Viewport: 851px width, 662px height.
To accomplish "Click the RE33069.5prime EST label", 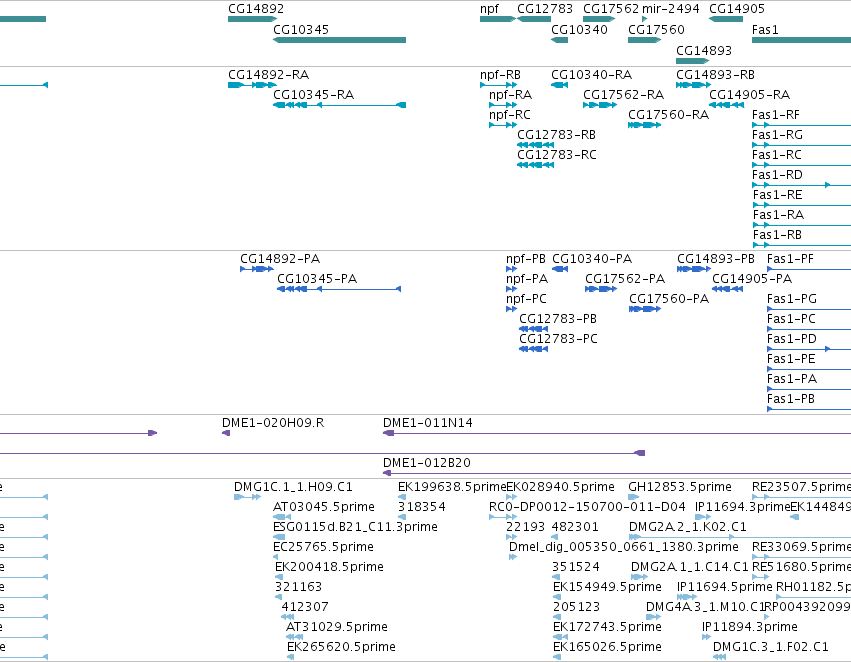I will [801, 548].
